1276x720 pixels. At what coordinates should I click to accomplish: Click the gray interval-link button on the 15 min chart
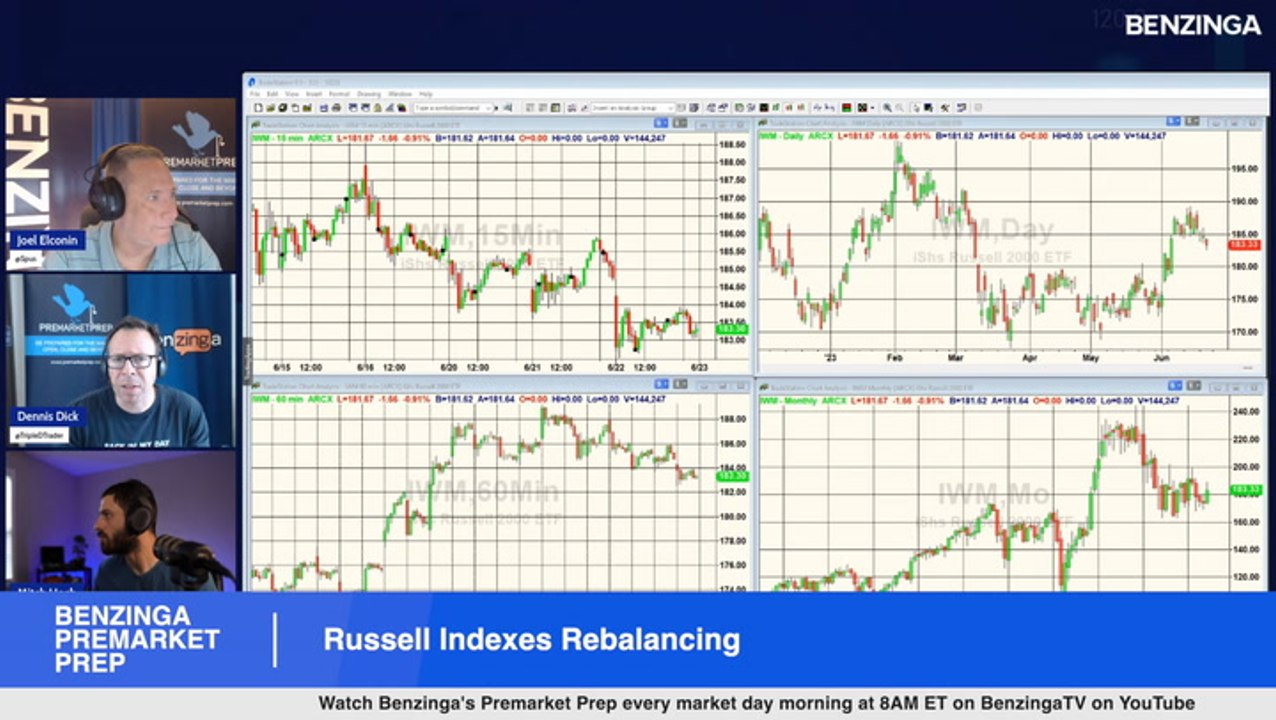[x=681, y=123]
